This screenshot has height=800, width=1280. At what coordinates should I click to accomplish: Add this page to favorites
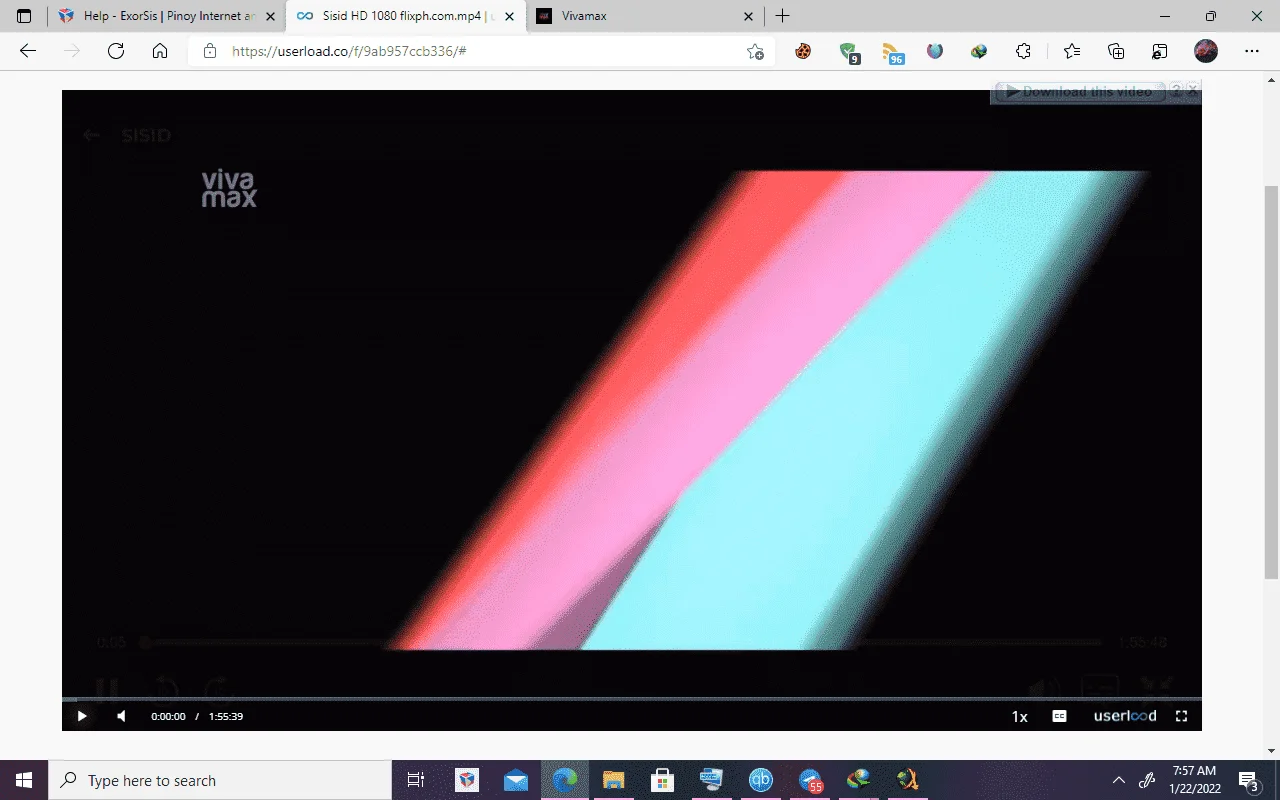click(755, 51)
